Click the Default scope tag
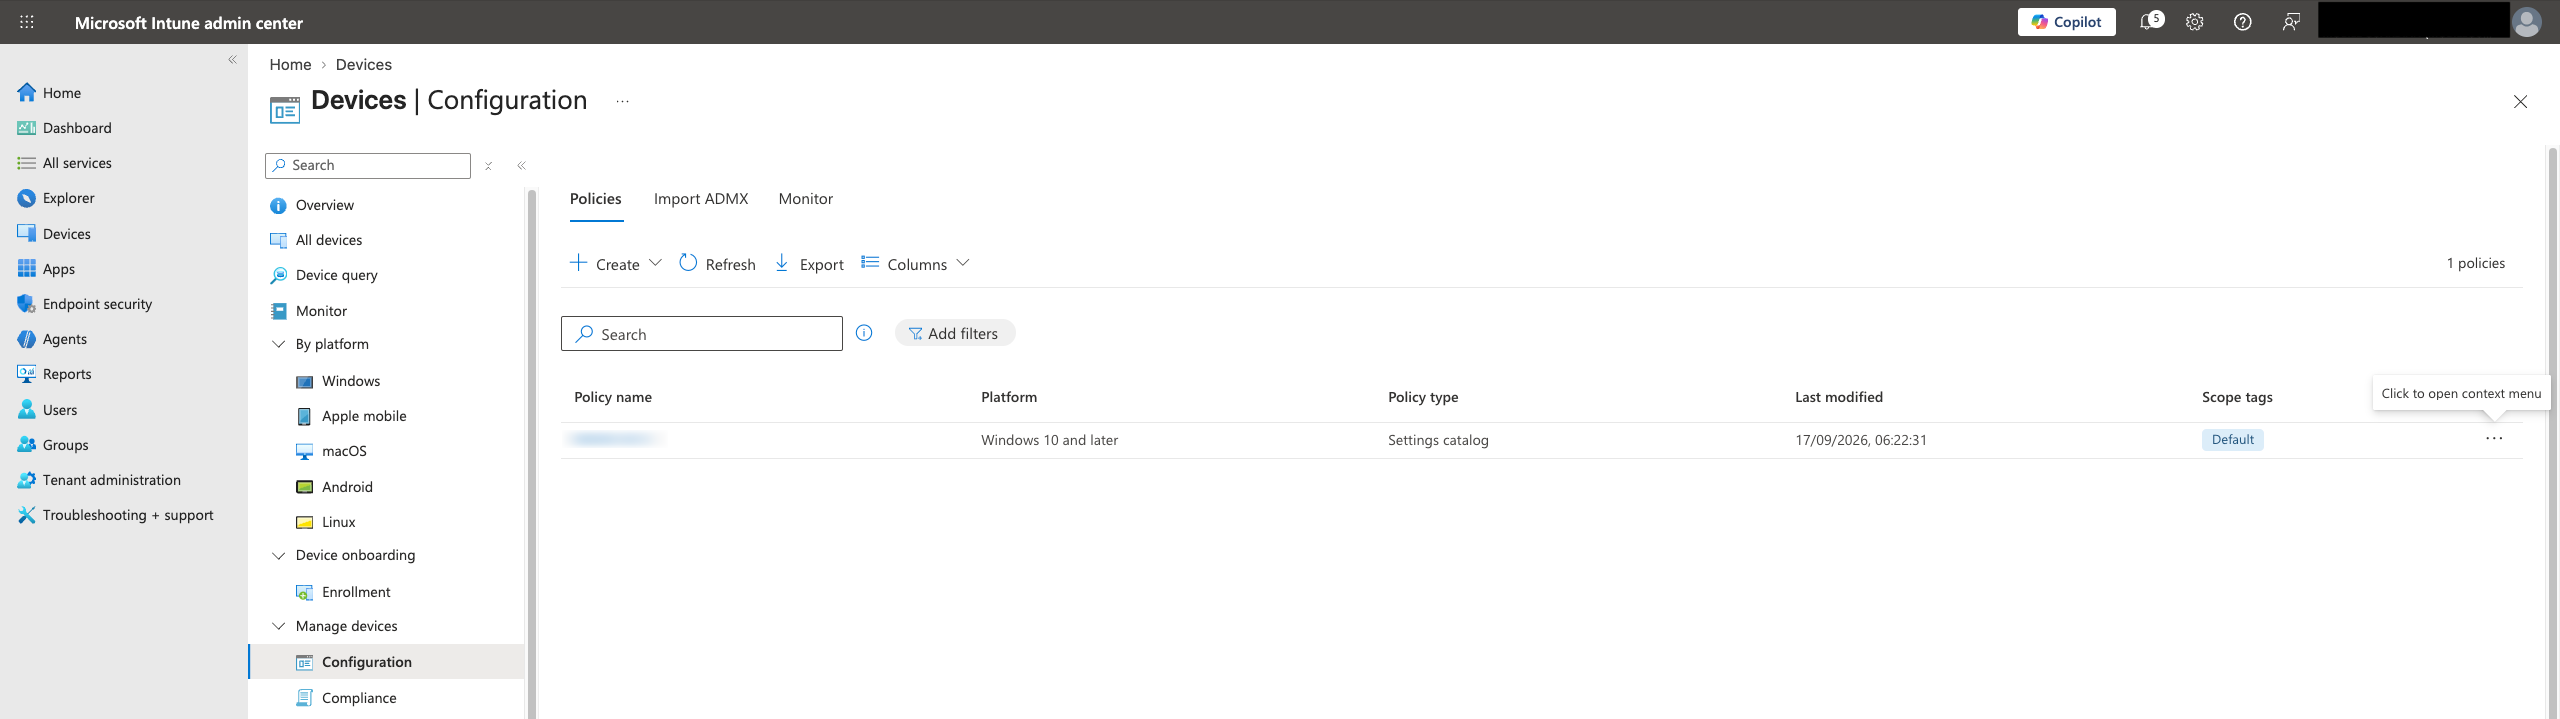The width and height of the screenshot is (2560, 719). tap(2232, 440)
